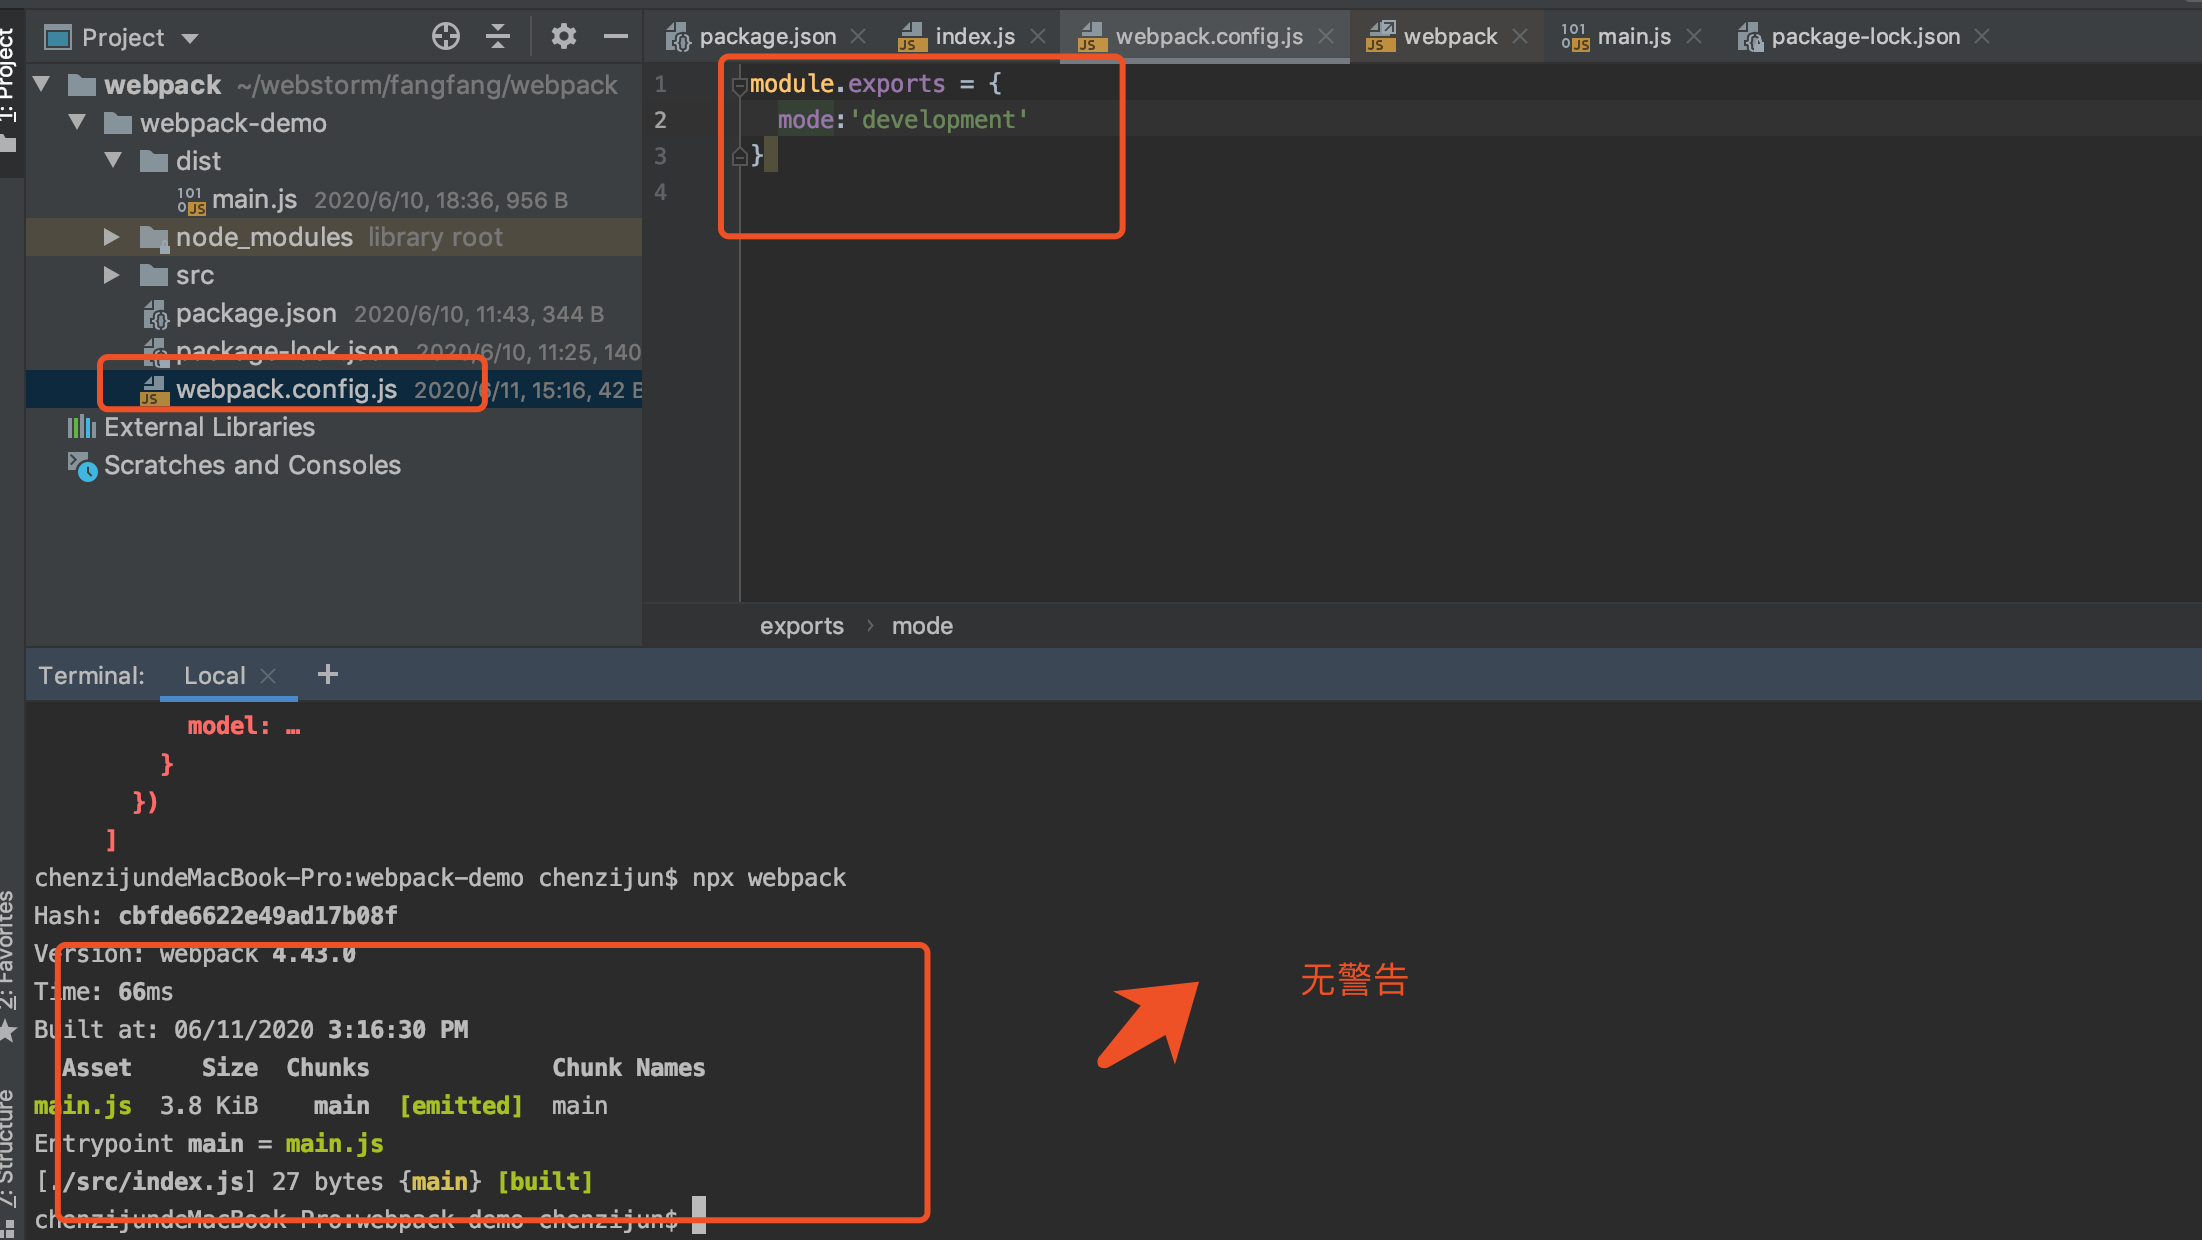
Task: Add a new terminal session with plus
Action: click(x=327, y=675)
